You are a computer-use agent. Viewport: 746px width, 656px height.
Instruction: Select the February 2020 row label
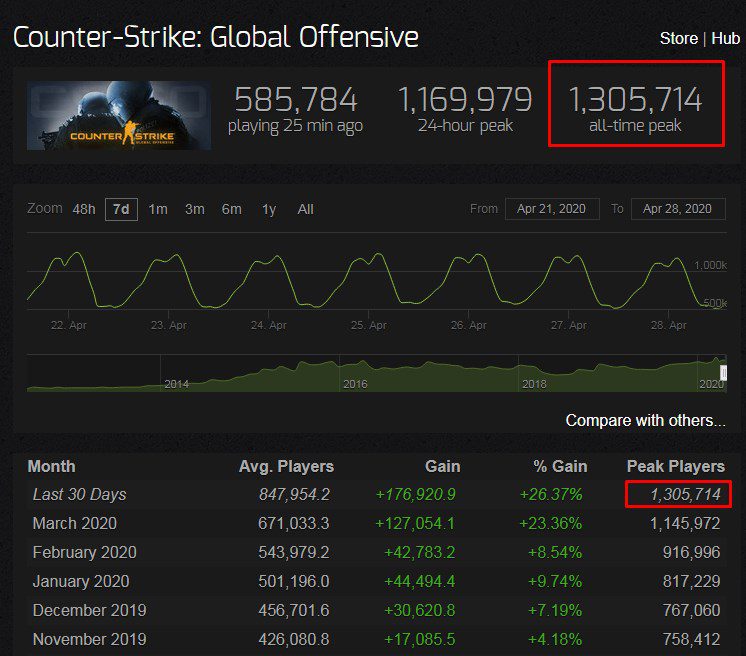[85, 552]
